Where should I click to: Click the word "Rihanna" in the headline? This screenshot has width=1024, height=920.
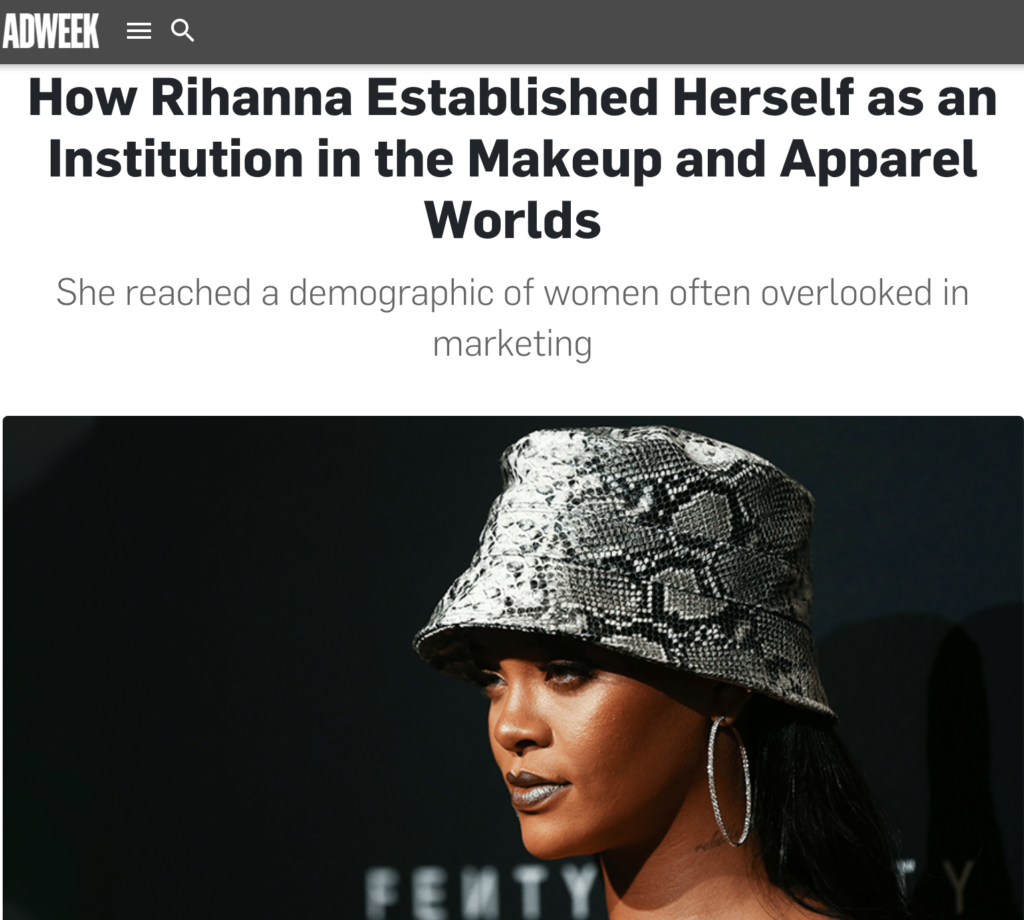pos(251,98)
